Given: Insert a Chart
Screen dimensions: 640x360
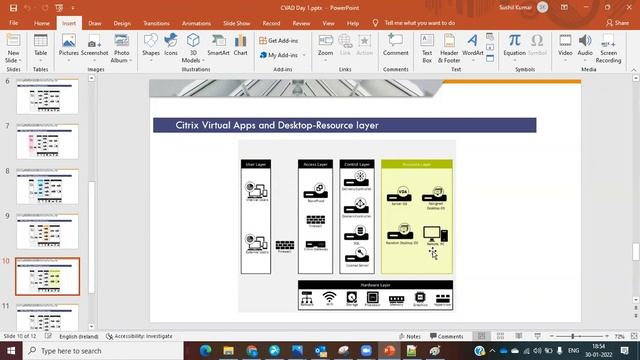Looking at the screenshot, I should [240, 45].
